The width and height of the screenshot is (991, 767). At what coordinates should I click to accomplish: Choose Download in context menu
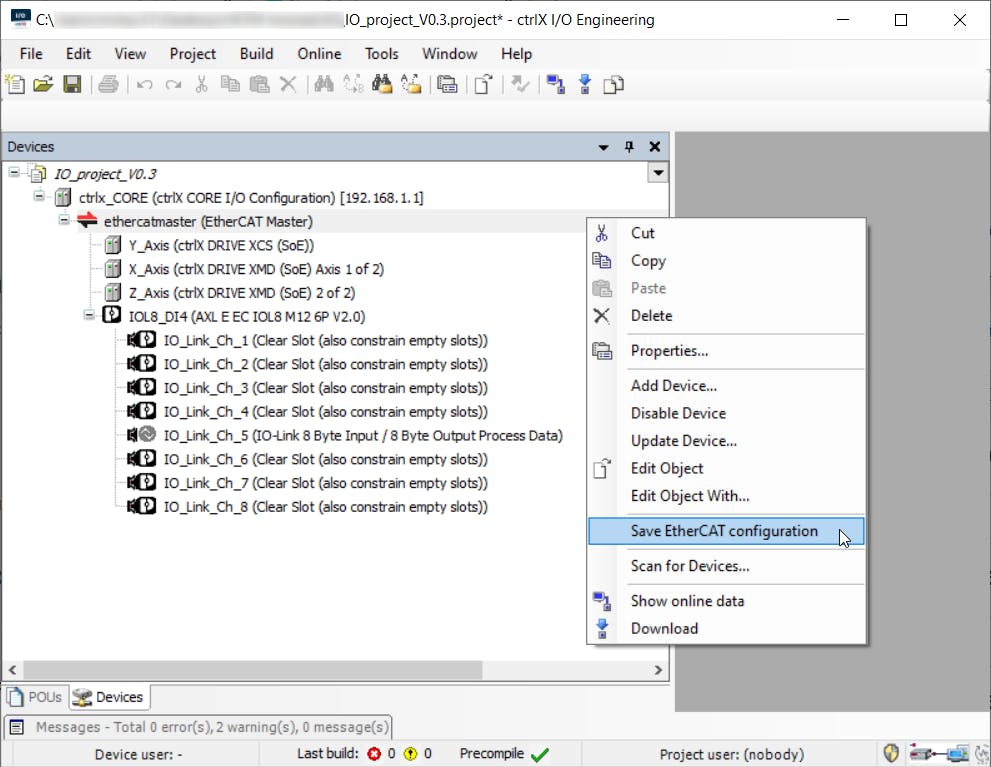pyautogui.click(x=726, y=629)
